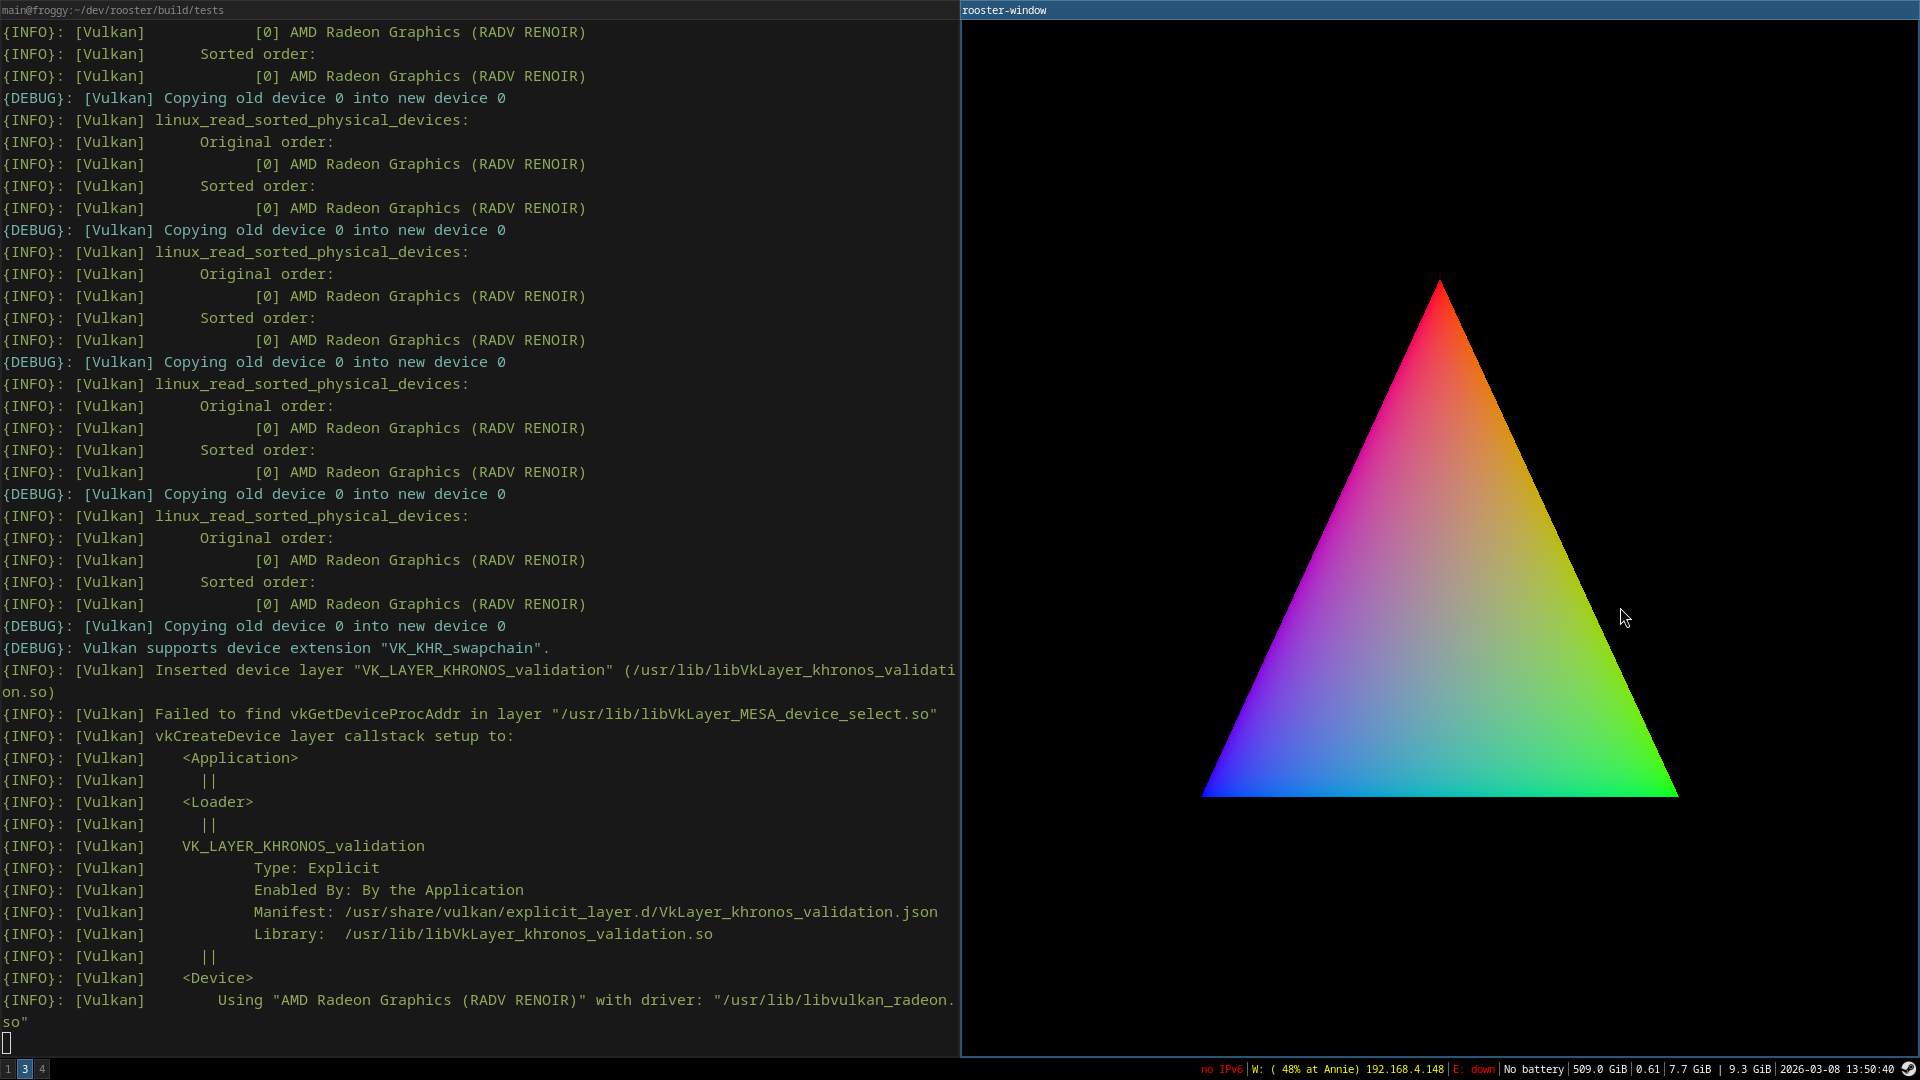Click the green bottom-right triangle corner

coord(1666,789)
